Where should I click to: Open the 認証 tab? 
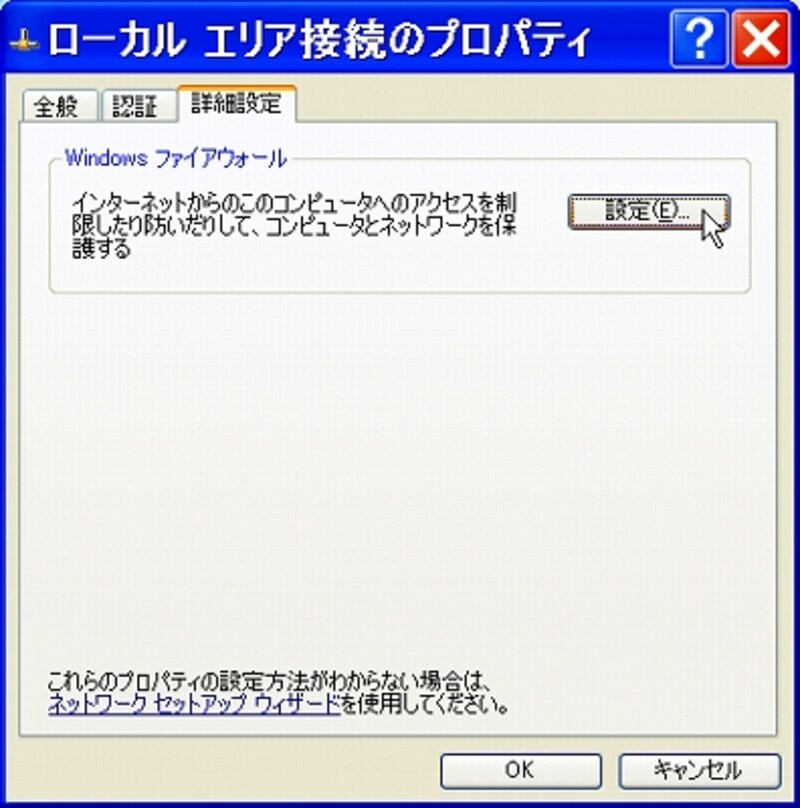pos(139,107)
